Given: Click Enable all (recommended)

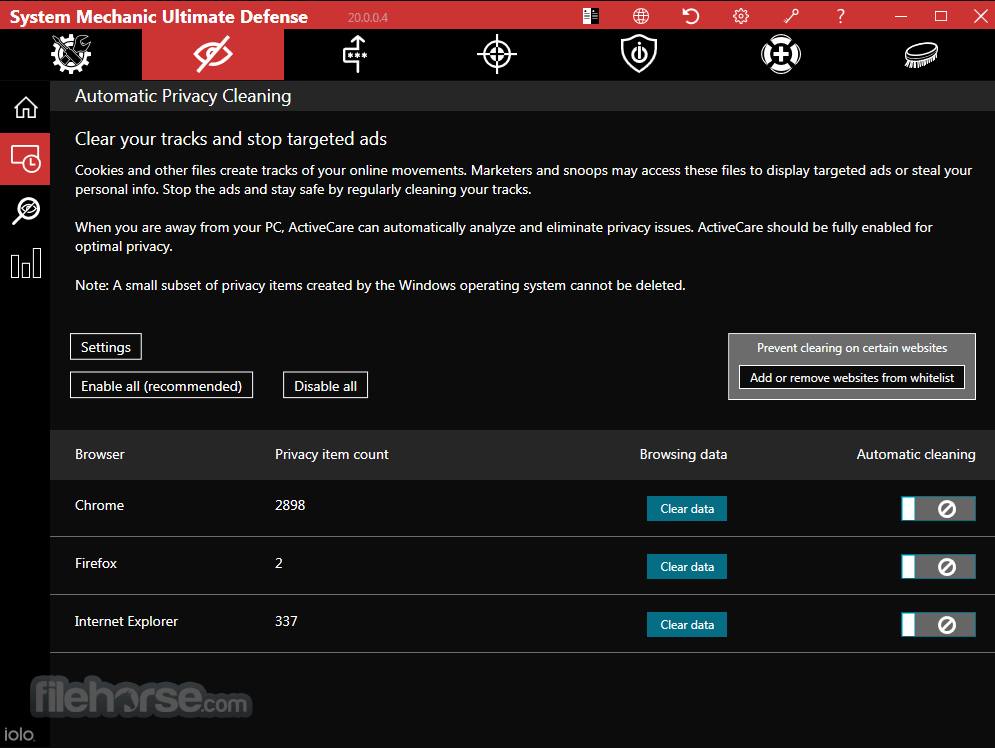Looking at the screenshot, I should click(161, 386).
